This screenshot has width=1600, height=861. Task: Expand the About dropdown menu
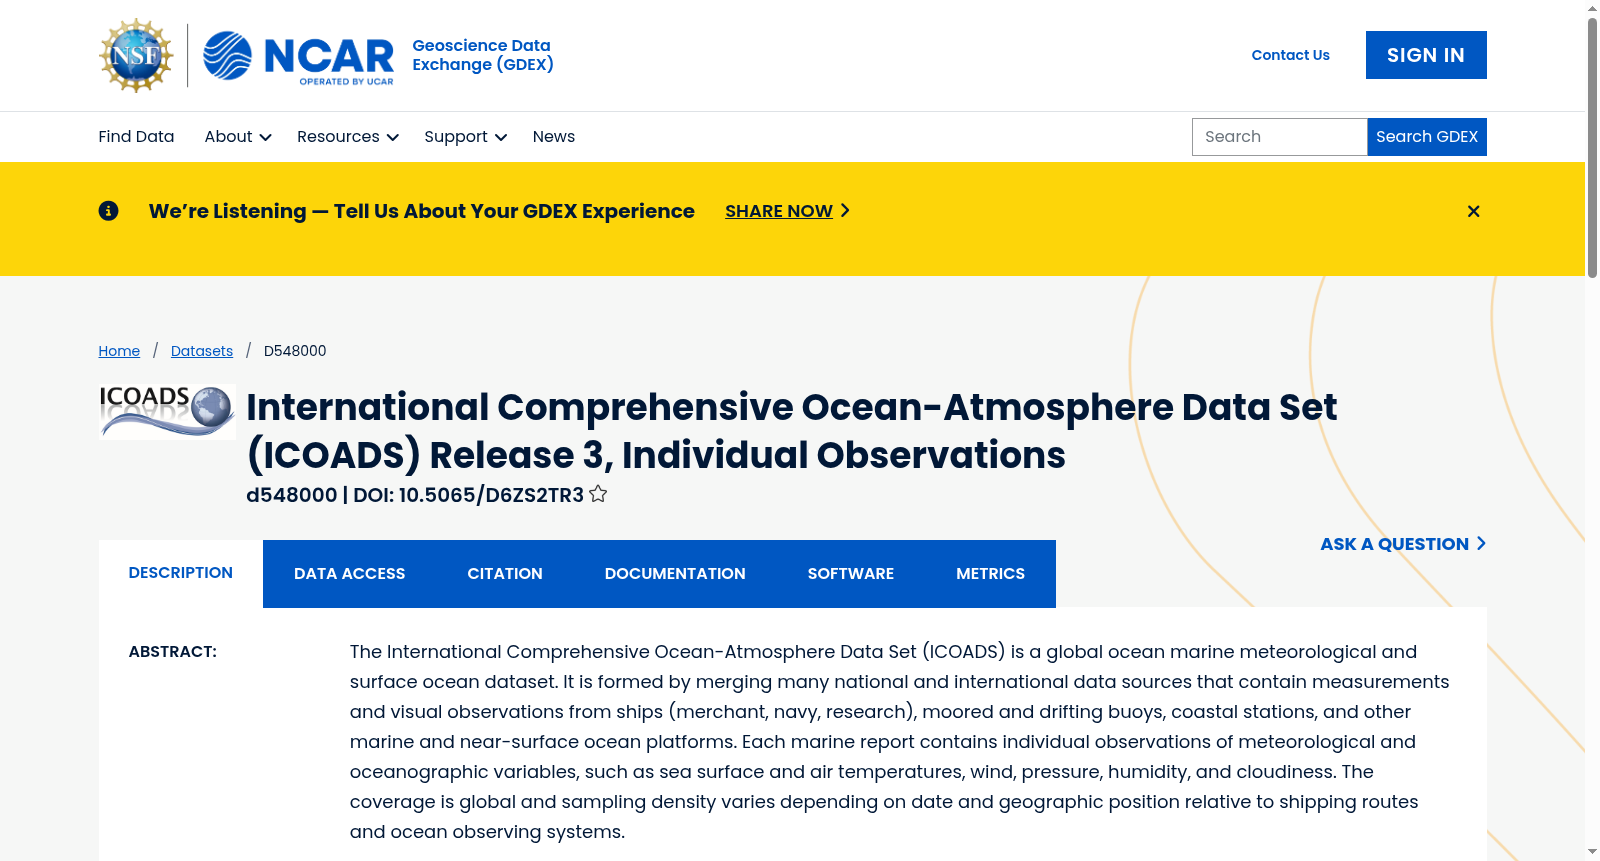pos(238,137)
